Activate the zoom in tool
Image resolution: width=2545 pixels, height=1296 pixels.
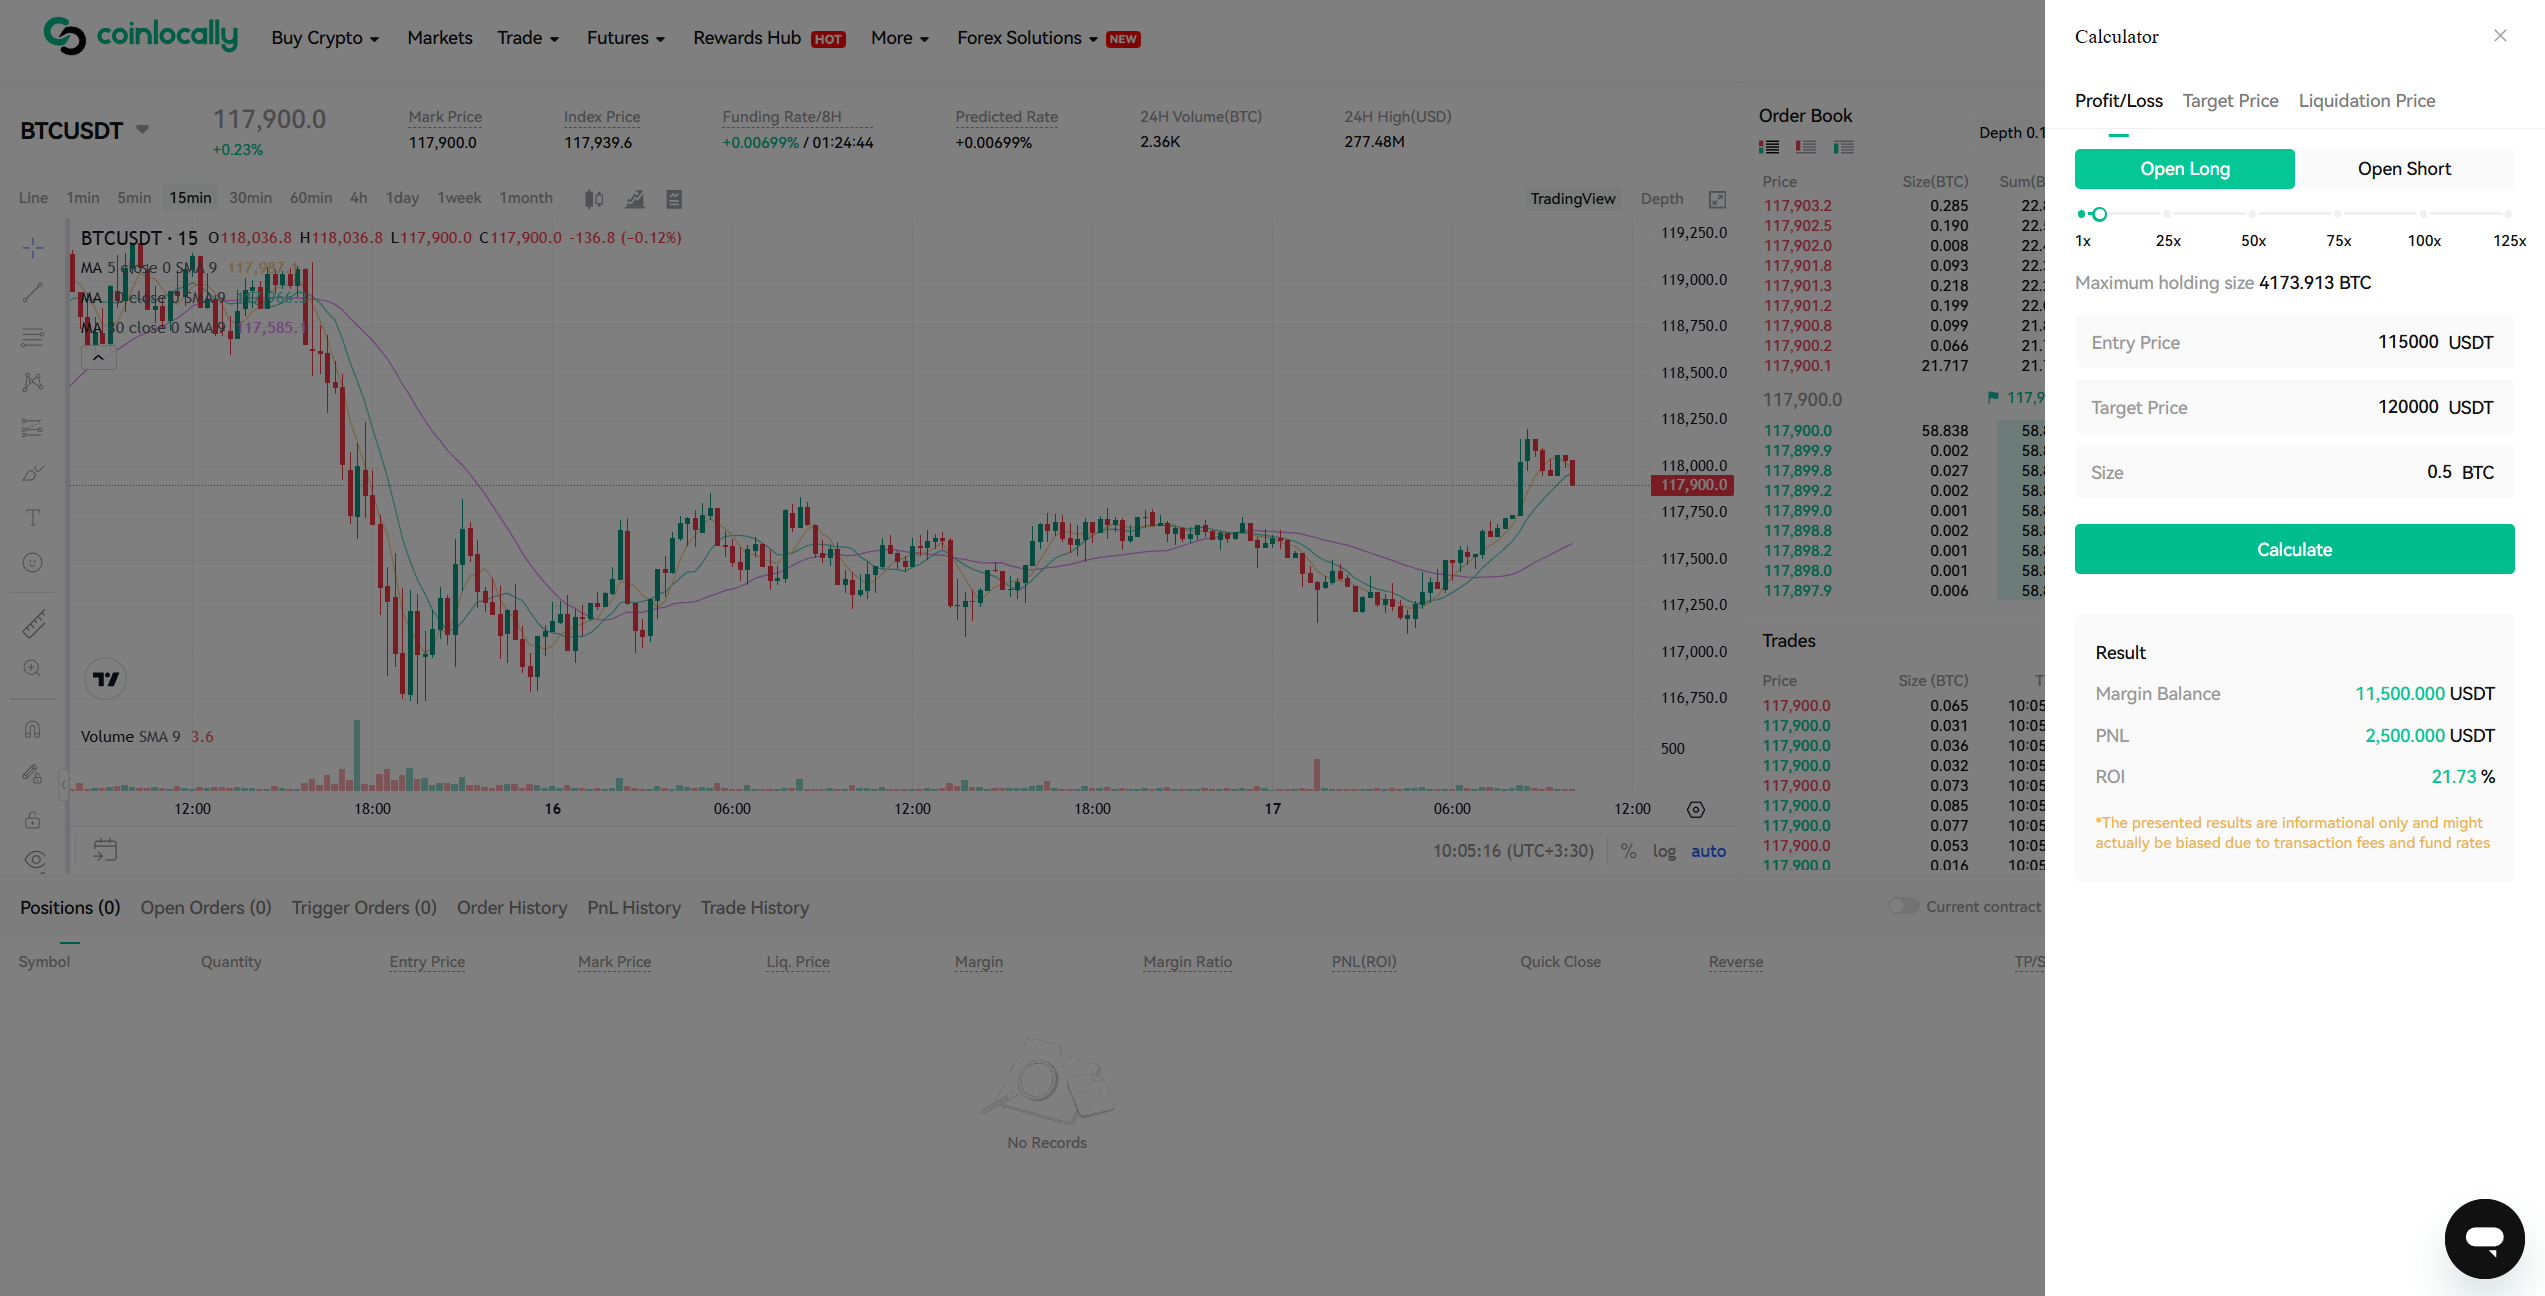click(x=33, y=668)
